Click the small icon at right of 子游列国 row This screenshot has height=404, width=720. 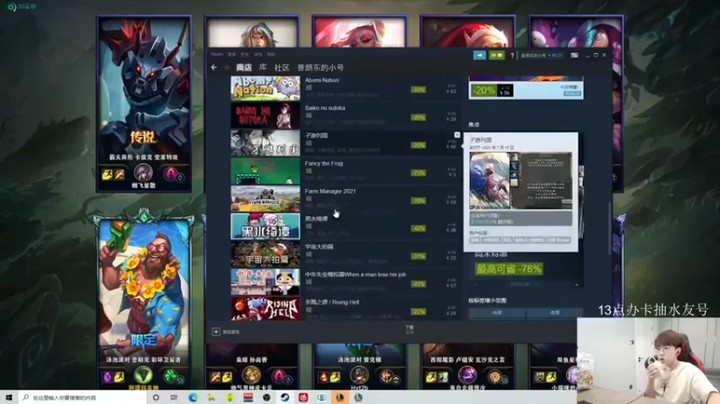(x=457, y=135)
